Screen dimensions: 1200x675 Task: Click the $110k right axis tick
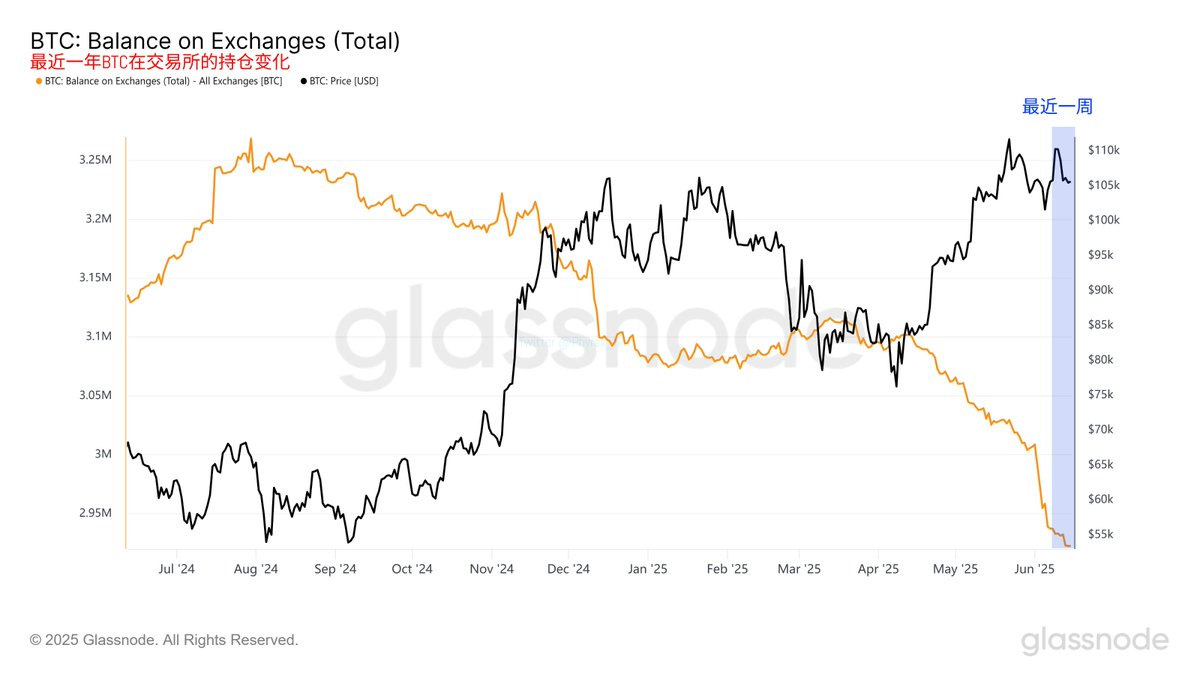(1103, 150)
